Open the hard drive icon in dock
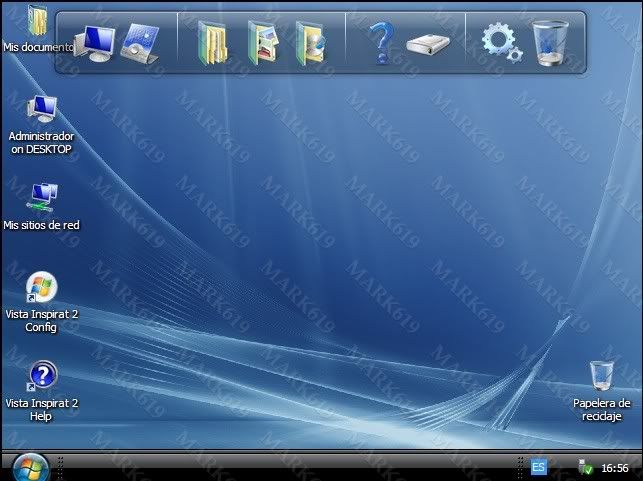The width and height of the screenshot is (643, 481). [x=428, y=44]
